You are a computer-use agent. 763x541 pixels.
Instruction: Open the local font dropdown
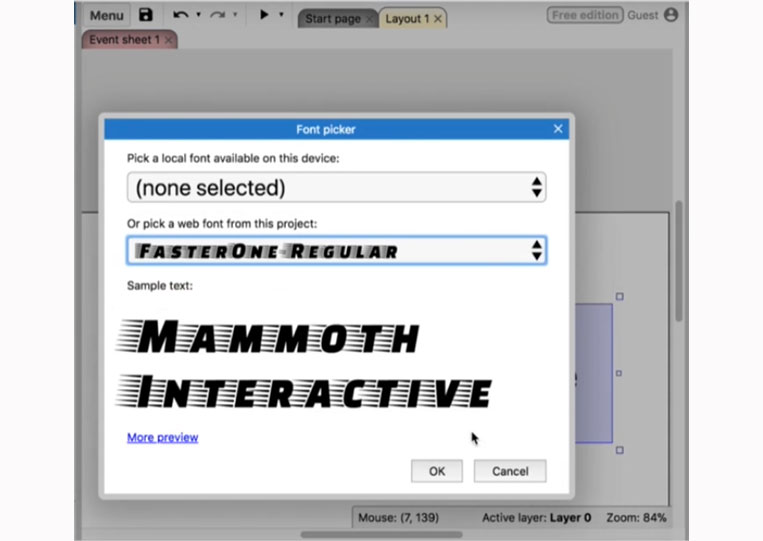336,188
